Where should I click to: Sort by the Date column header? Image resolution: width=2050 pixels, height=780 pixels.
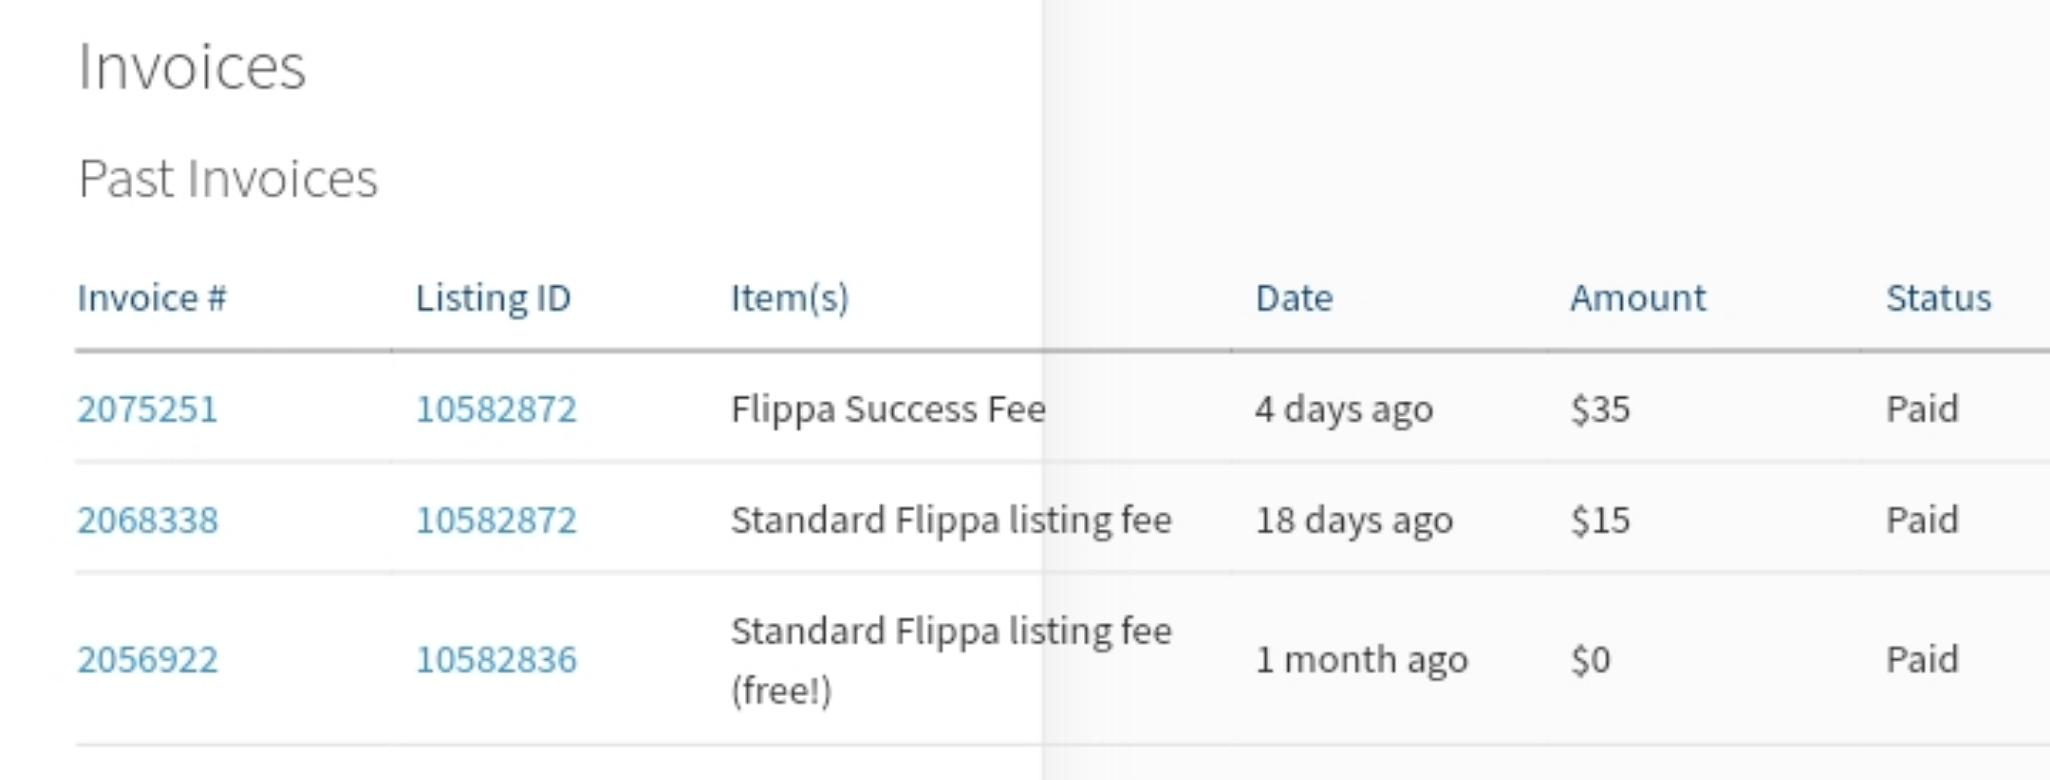click(x=1294, y=298)
